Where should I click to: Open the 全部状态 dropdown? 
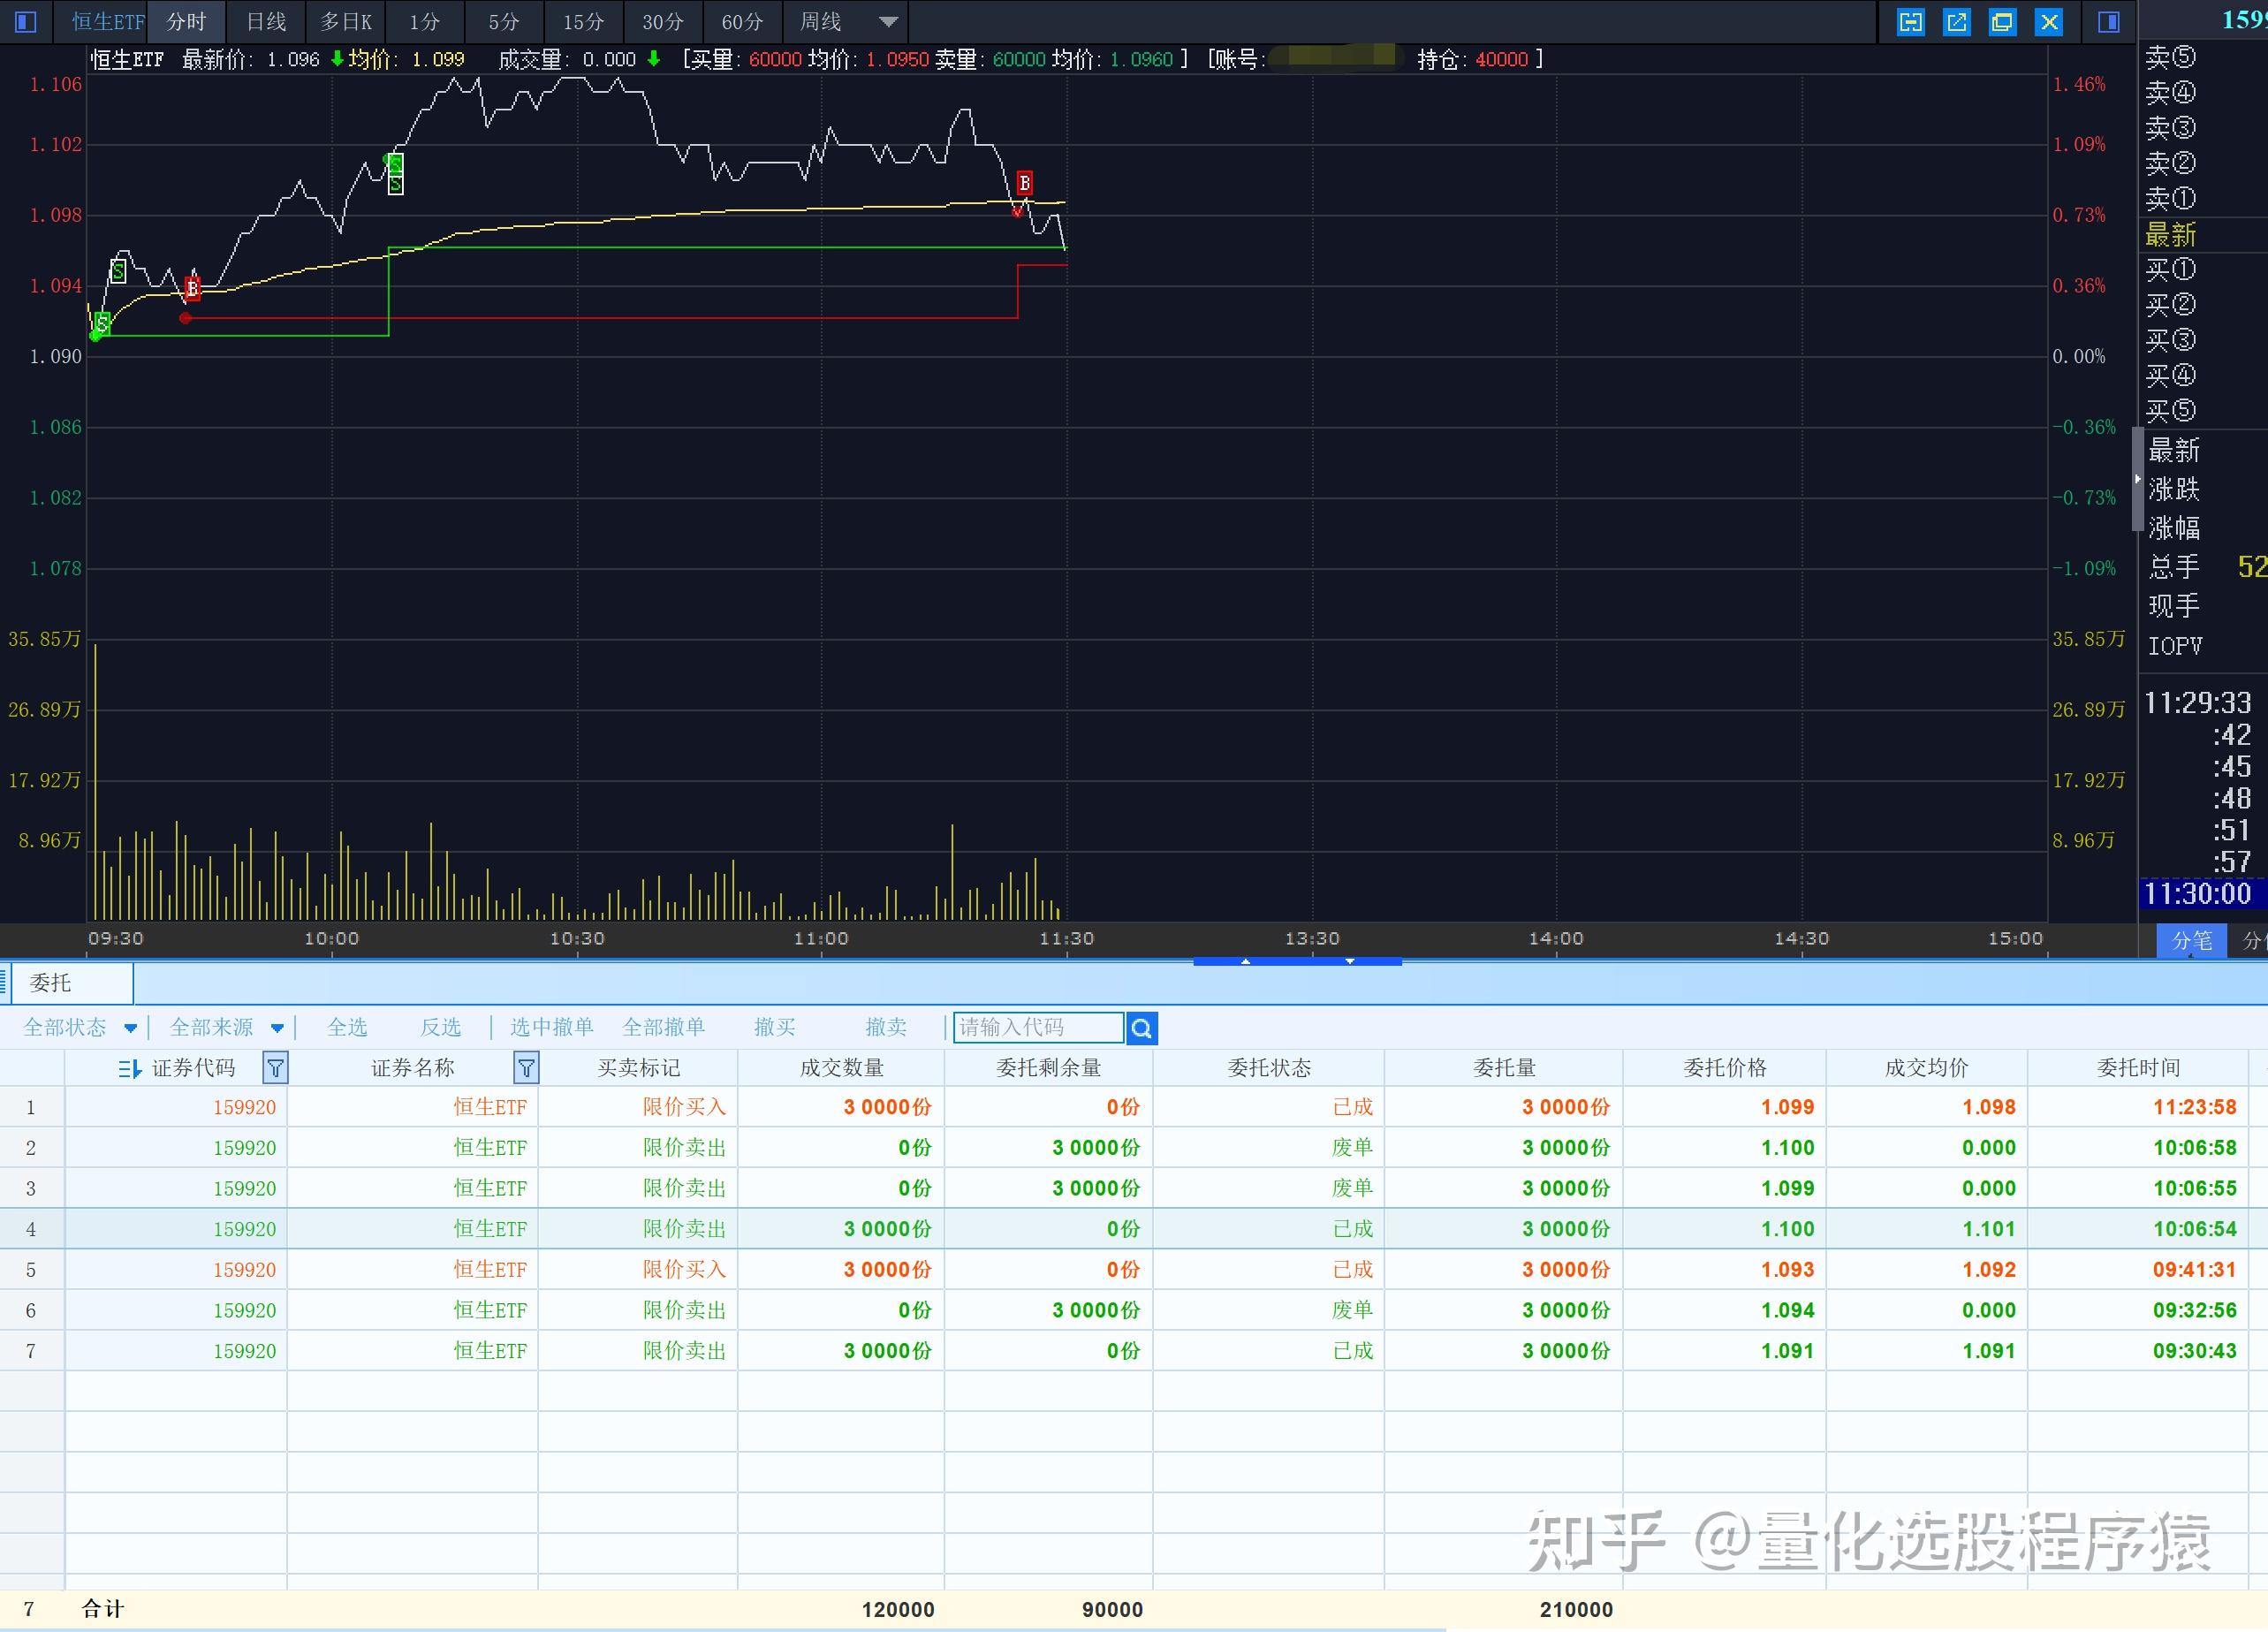point(130,1028)
